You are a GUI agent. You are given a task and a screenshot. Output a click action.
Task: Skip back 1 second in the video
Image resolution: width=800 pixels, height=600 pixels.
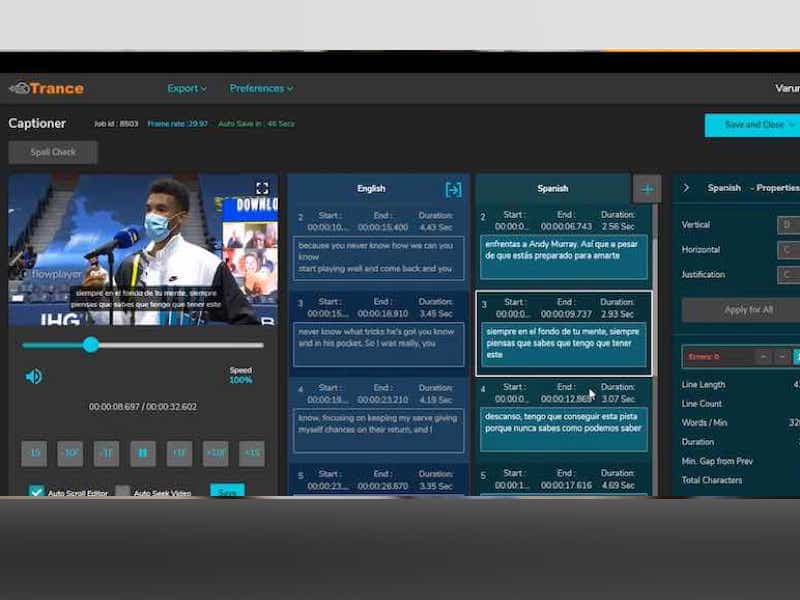(106, 453)
